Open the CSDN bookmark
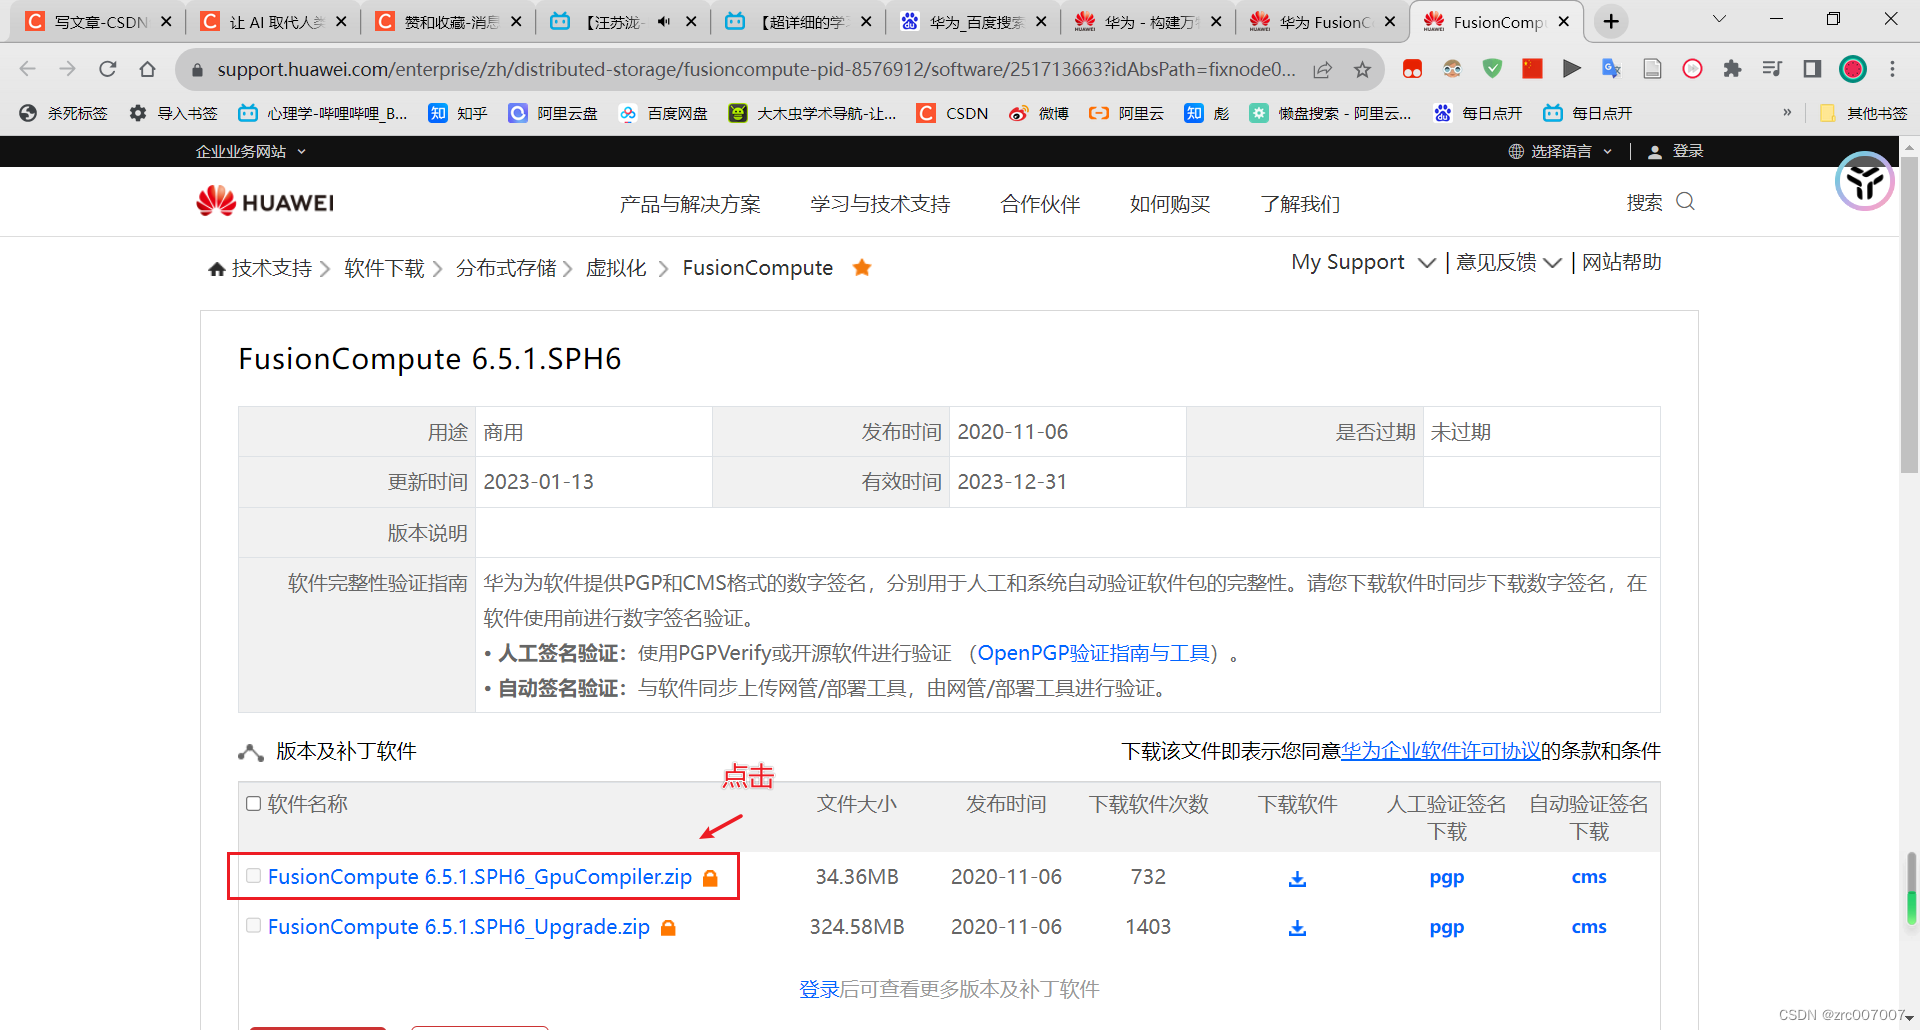This screenshot has height=1030, width=1920. click(953, 113)
